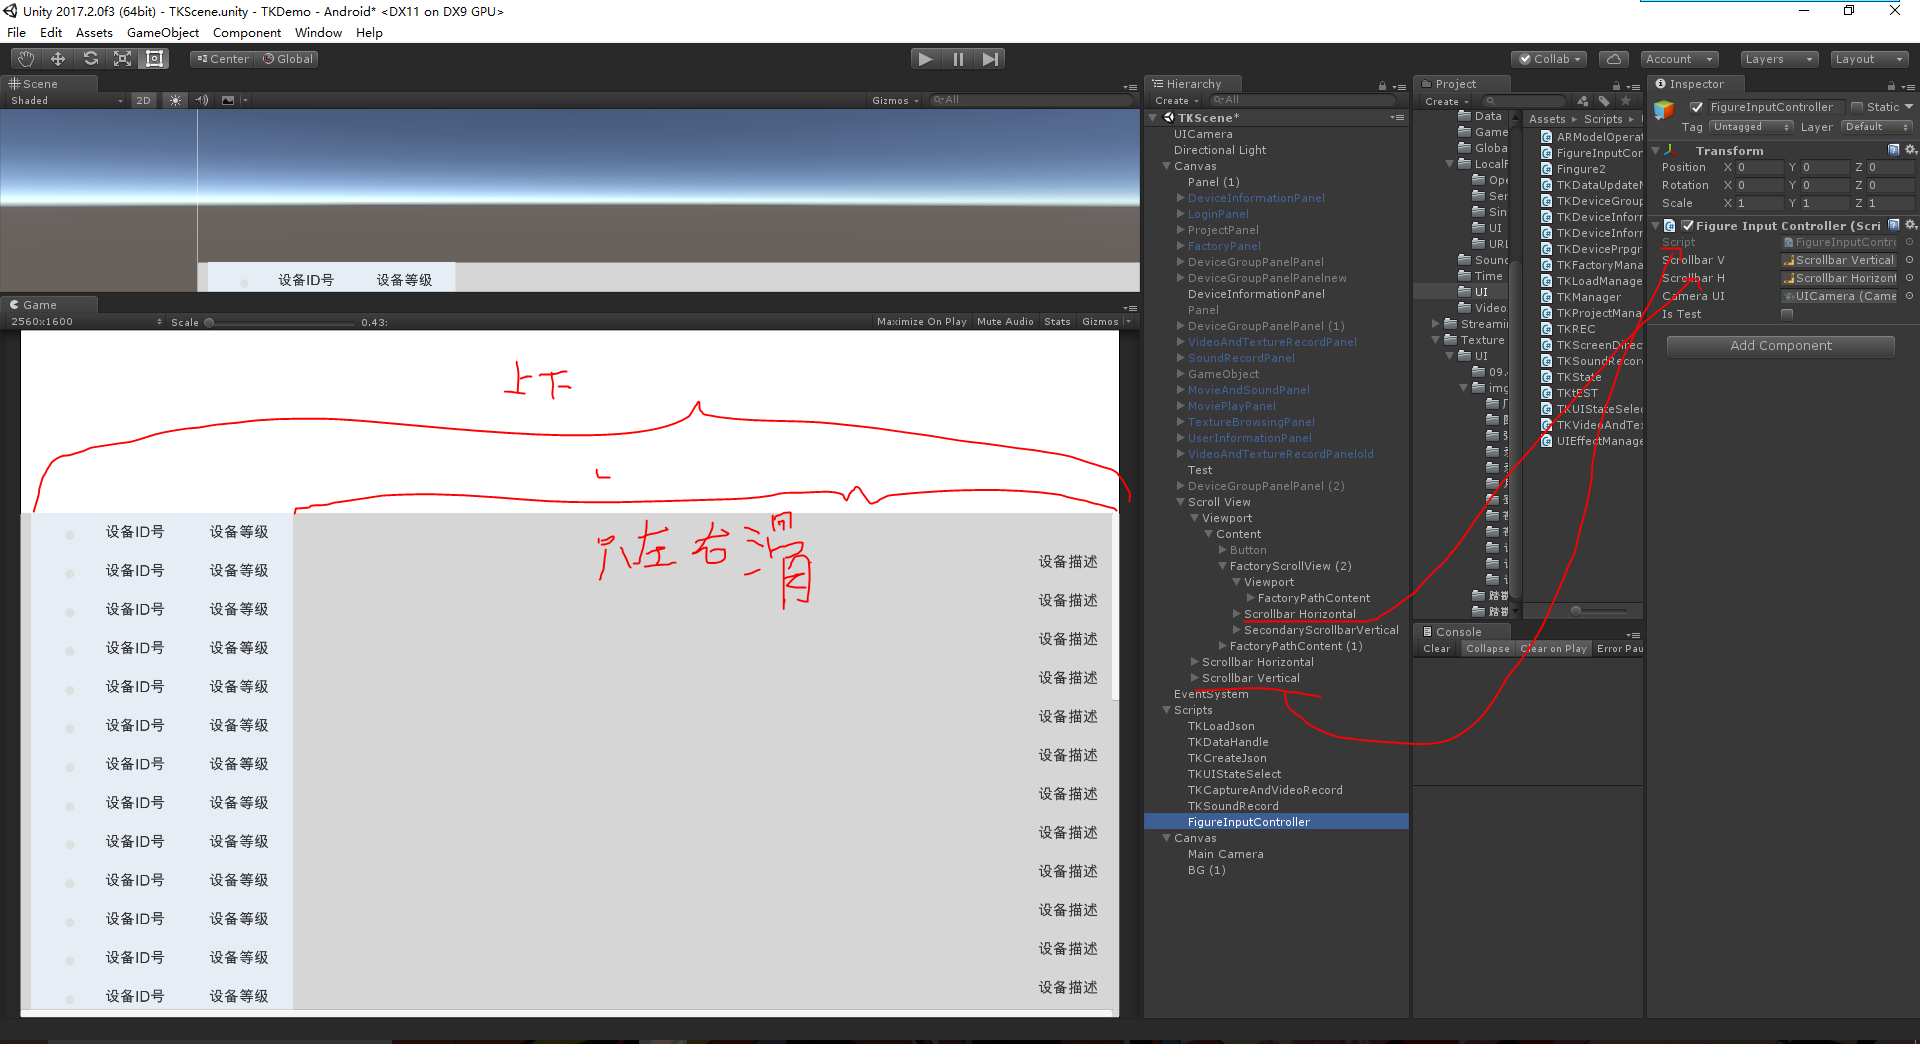The height and width of the screenshot is (1044, 1920).
Task: Collapse the Scroll View hierarchy item
Action: point(1181,502)
